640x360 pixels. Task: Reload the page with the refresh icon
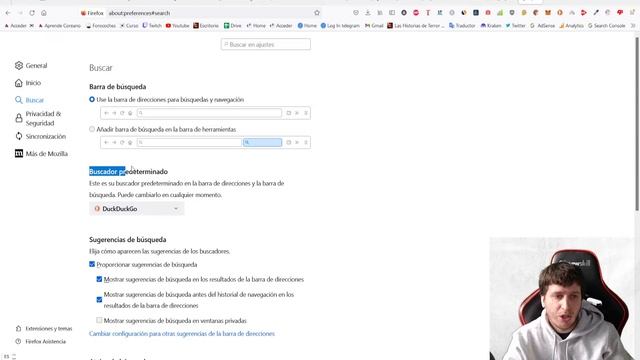32,13
